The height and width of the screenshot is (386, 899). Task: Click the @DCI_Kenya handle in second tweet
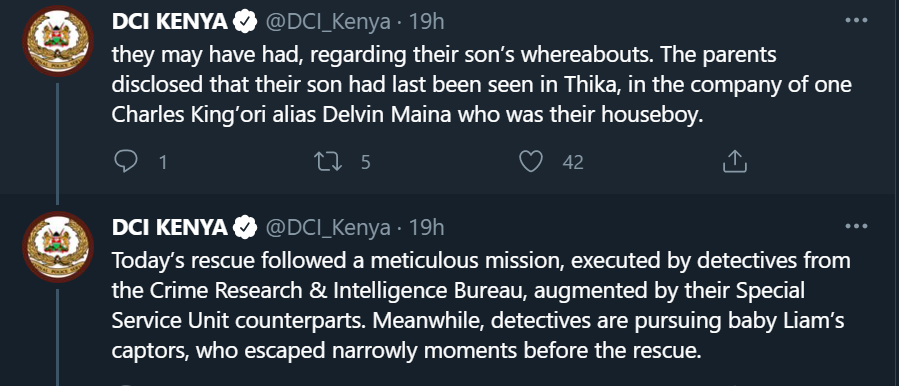[x=327, y=228]
